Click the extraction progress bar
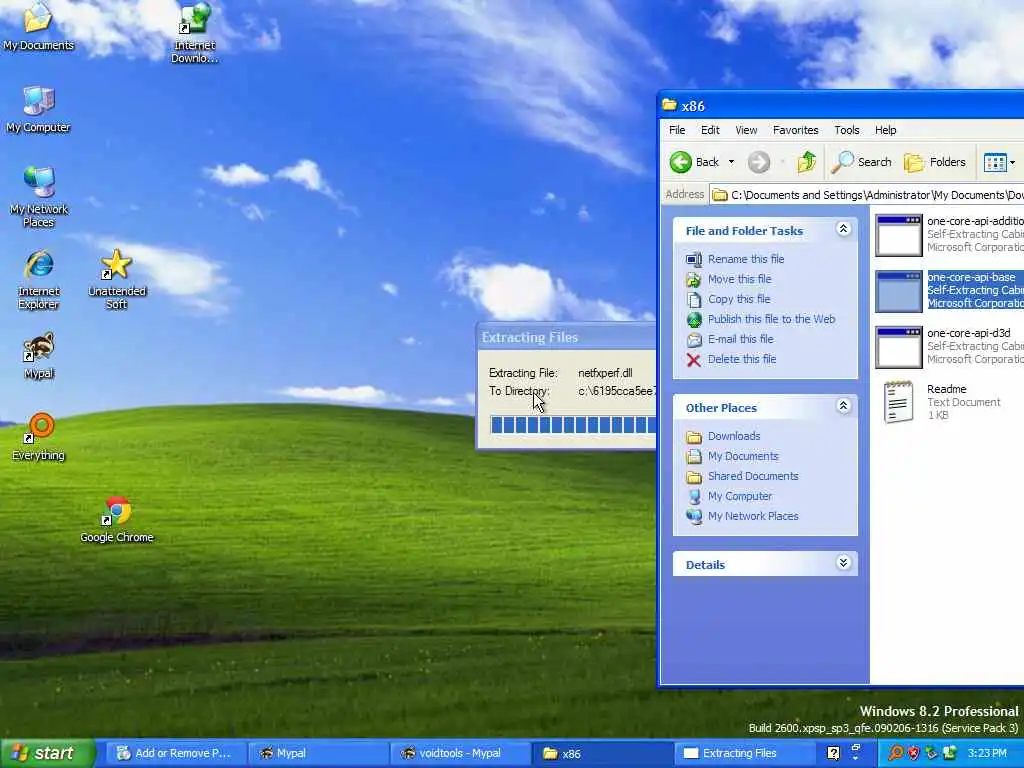 tap(573, 425)
